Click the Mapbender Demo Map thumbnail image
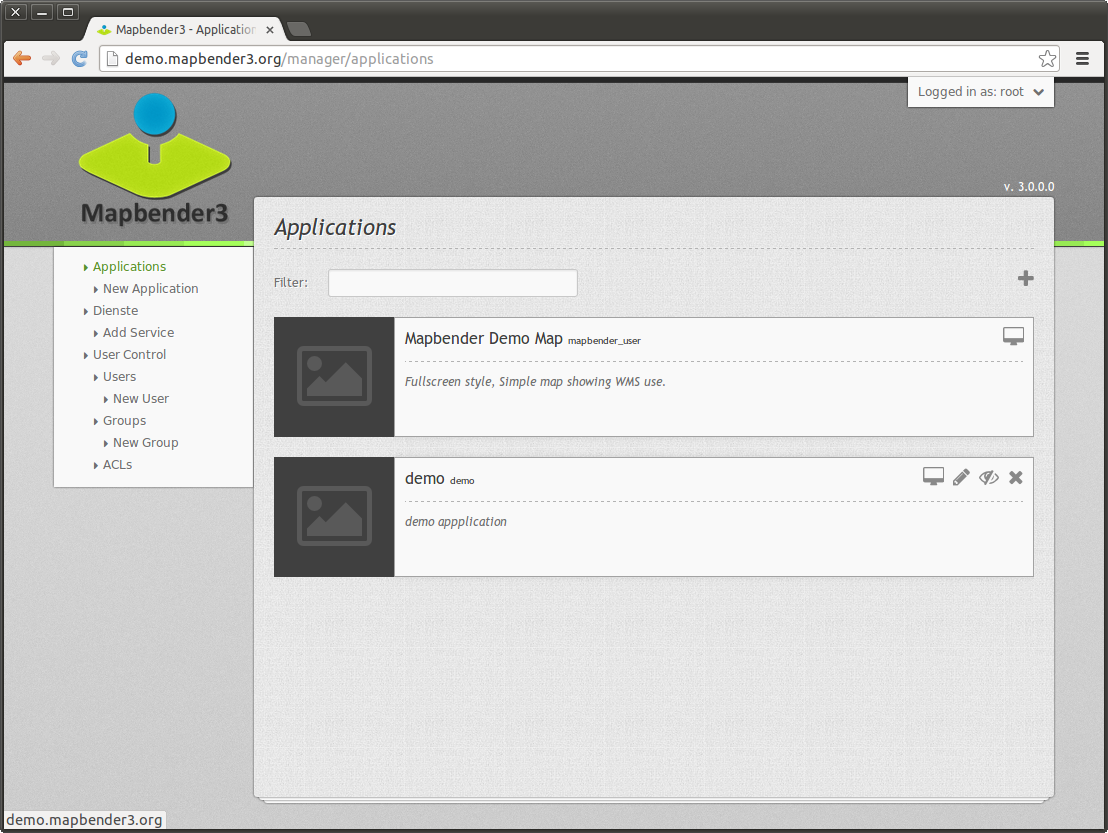Image resolution: width=1108 pixels, height=833 pixels. (x=334, y=377)
